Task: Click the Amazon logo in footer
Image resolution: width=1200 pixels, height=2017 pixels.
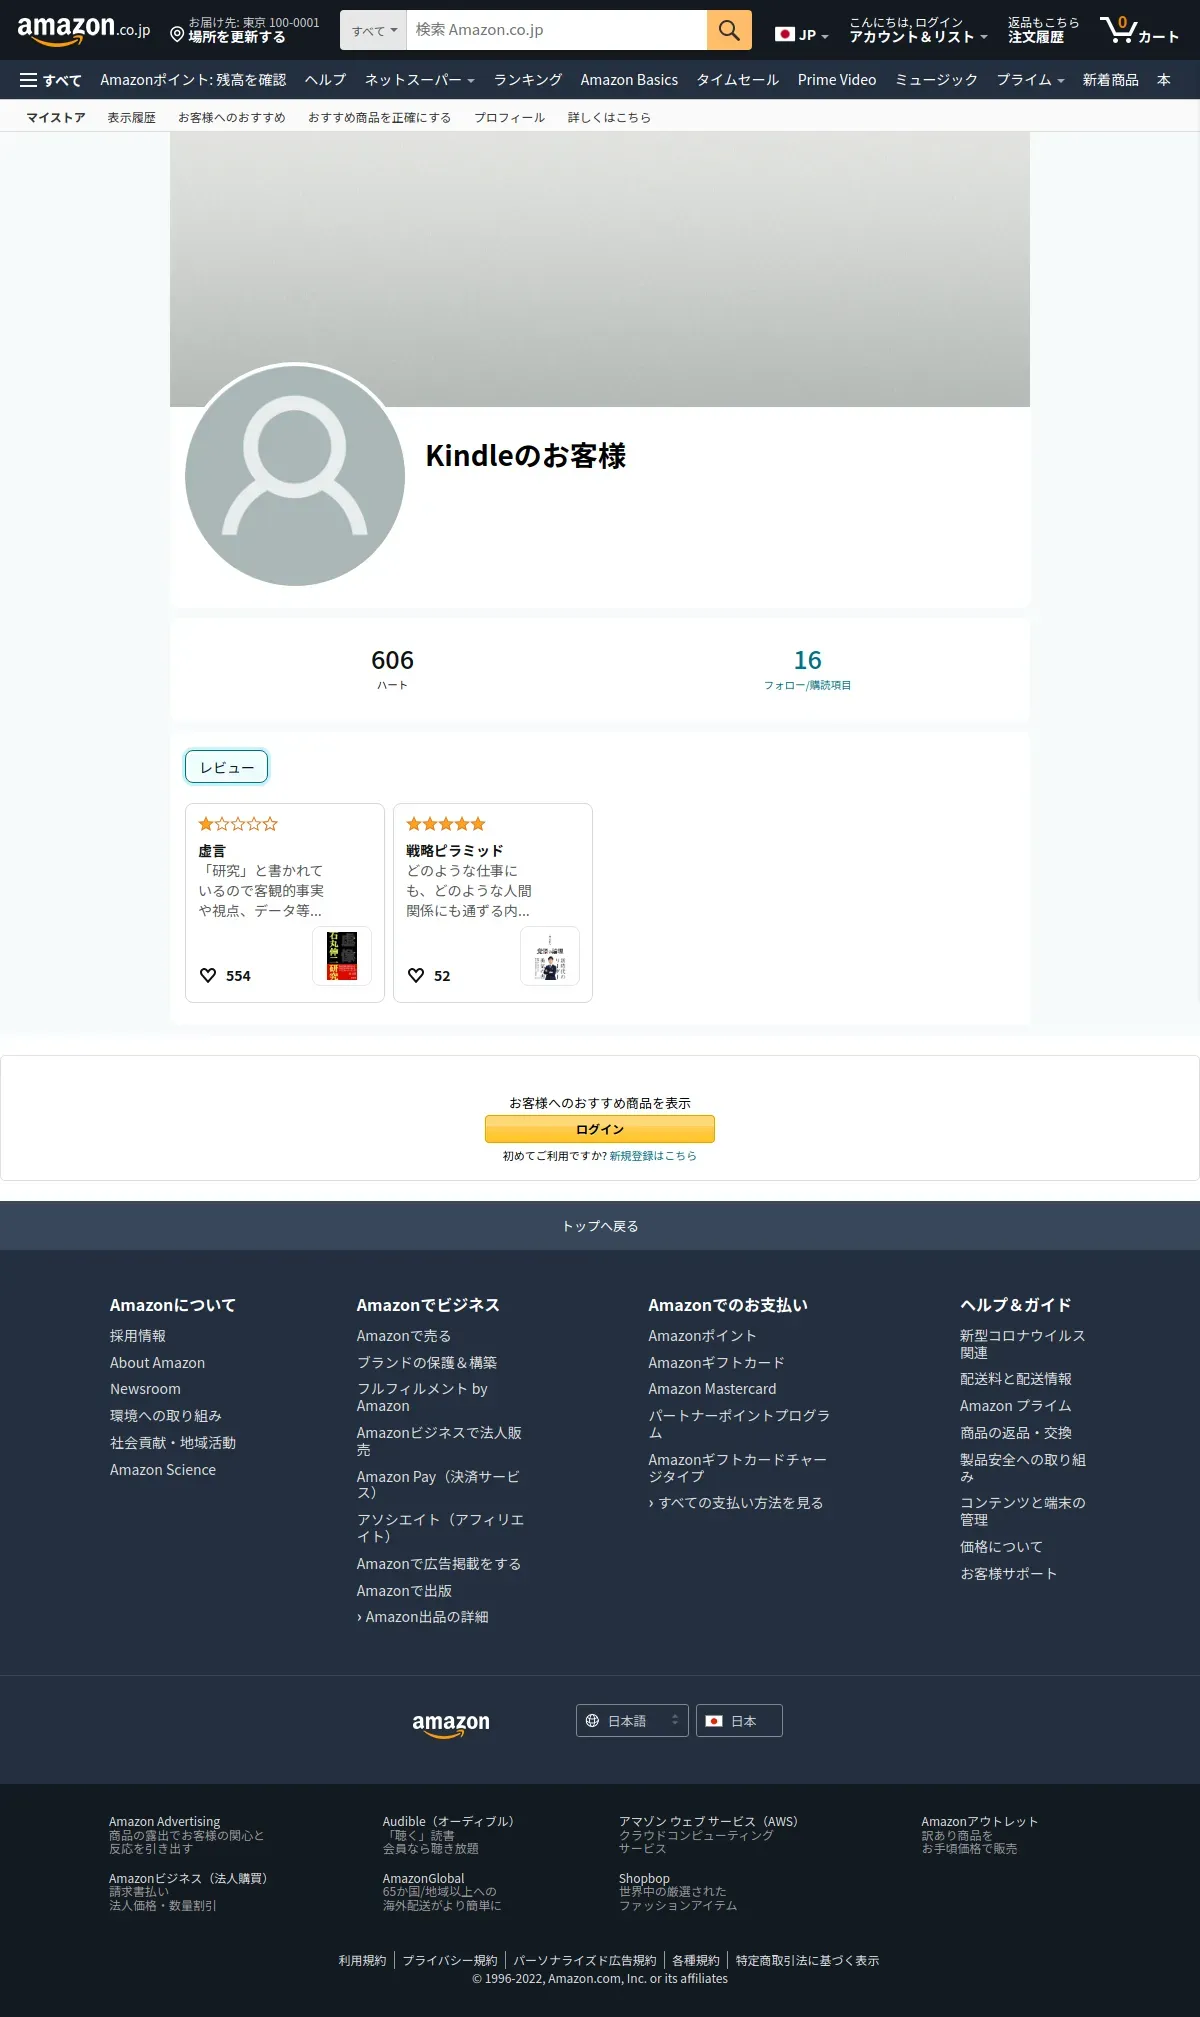Action: 451,1724
